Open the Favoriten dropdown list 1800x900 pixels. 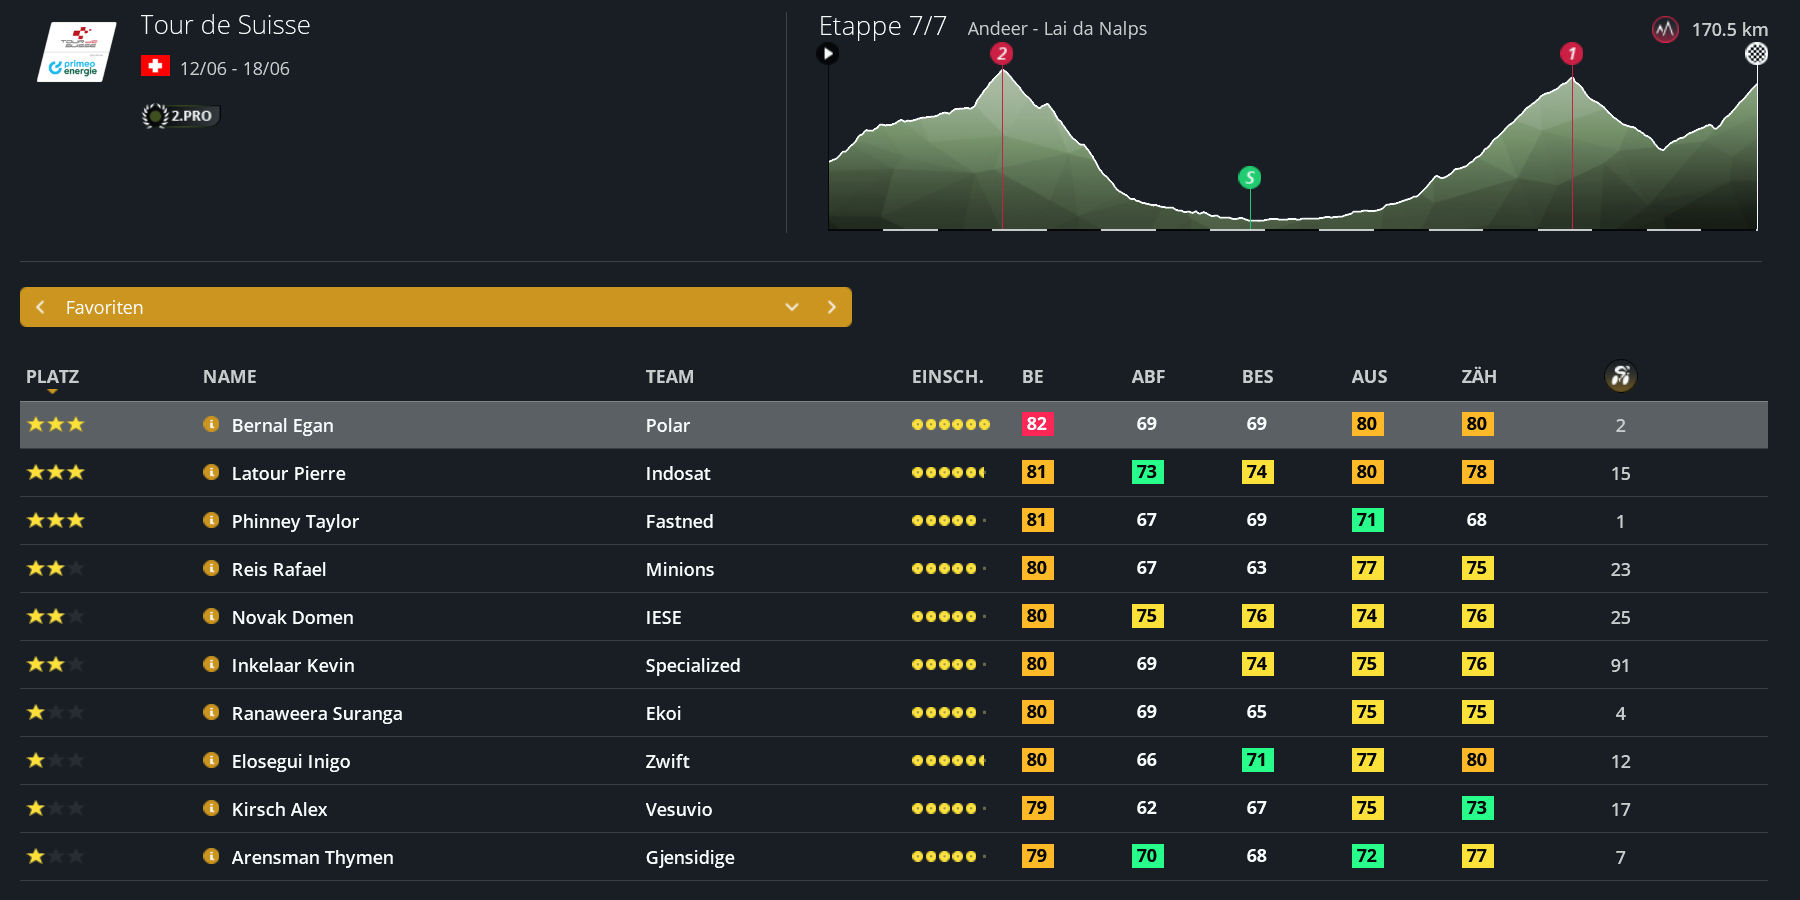point(791,307)
